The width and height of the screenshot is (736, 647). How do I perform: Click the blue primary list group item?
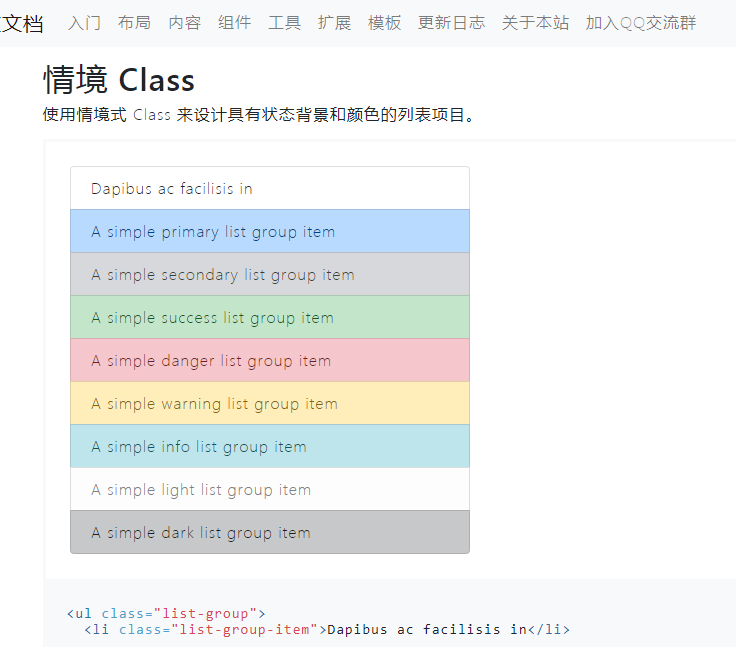[x=270, y=231]
